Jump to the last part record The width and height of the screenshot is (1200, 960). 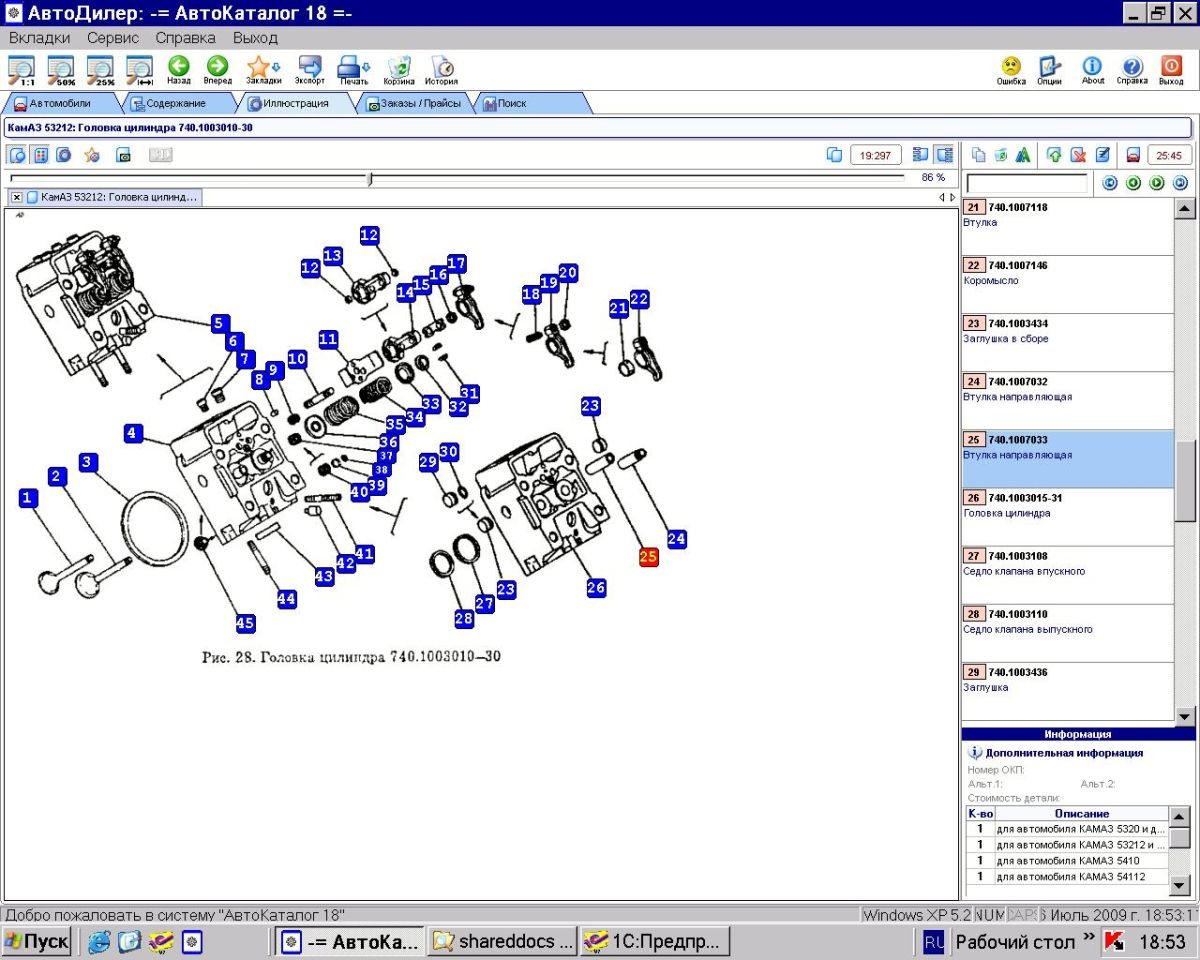click(1180, 183)
